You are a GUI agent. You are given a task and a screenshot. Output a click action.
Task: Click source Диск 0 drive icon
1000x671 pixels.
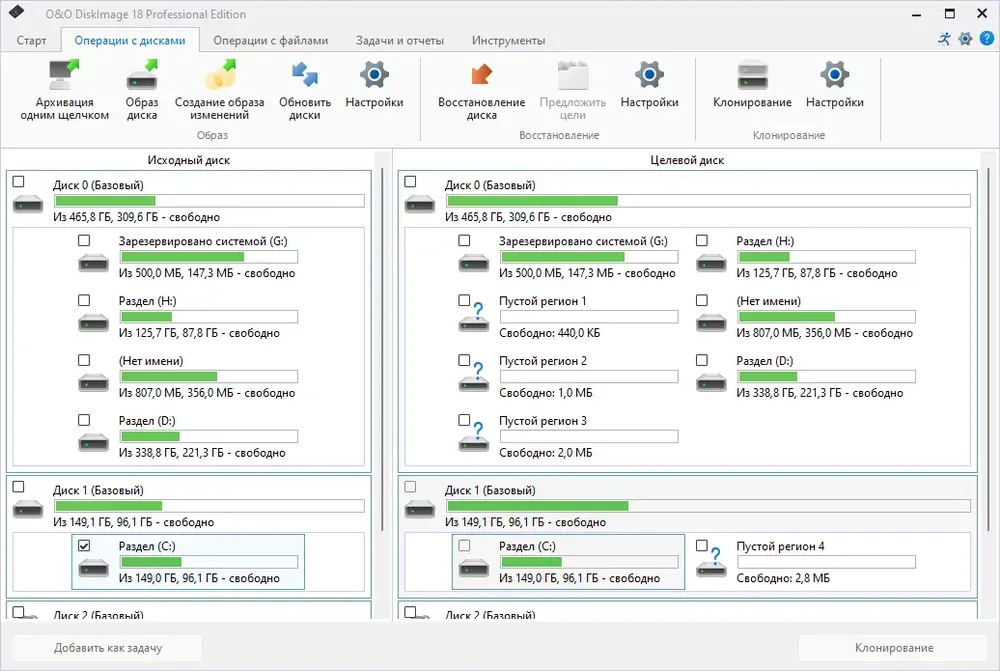pos(28,205)
